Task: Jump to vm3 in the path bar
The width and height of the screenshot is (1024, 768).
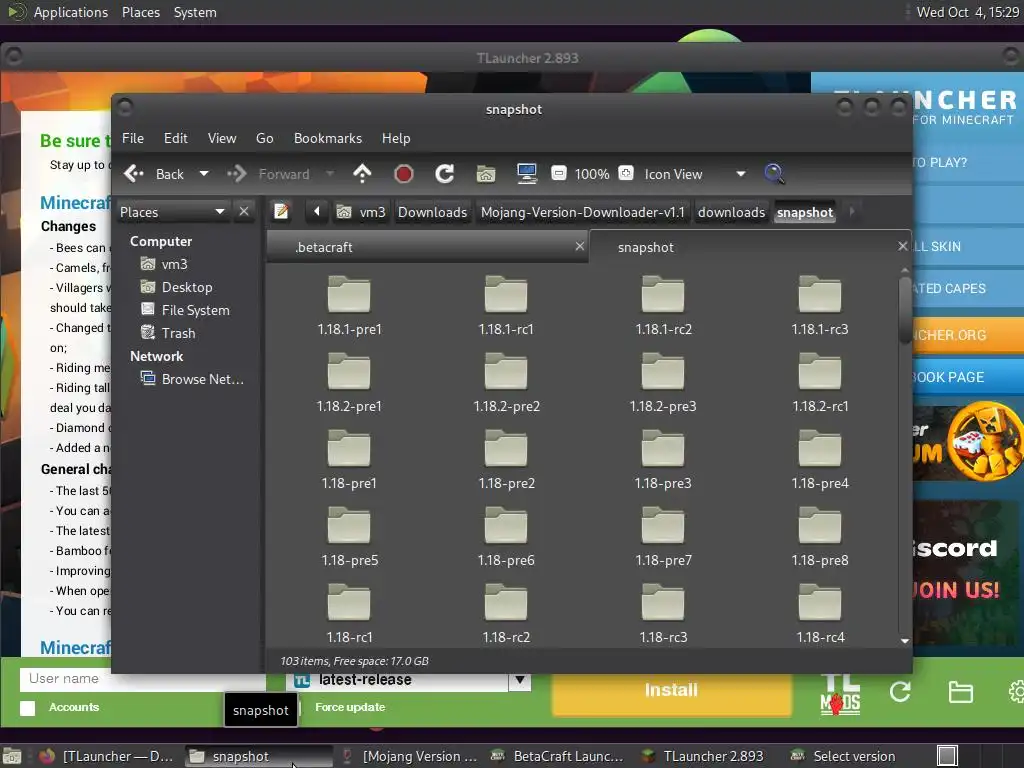Action: coord(361,212)
